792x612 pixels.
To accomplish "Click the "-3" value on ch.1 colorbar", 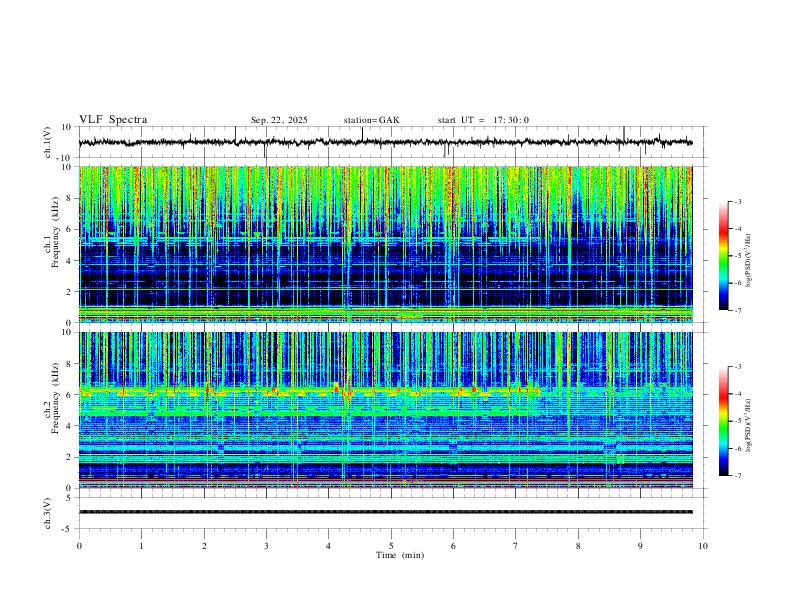I will point(737,201).
